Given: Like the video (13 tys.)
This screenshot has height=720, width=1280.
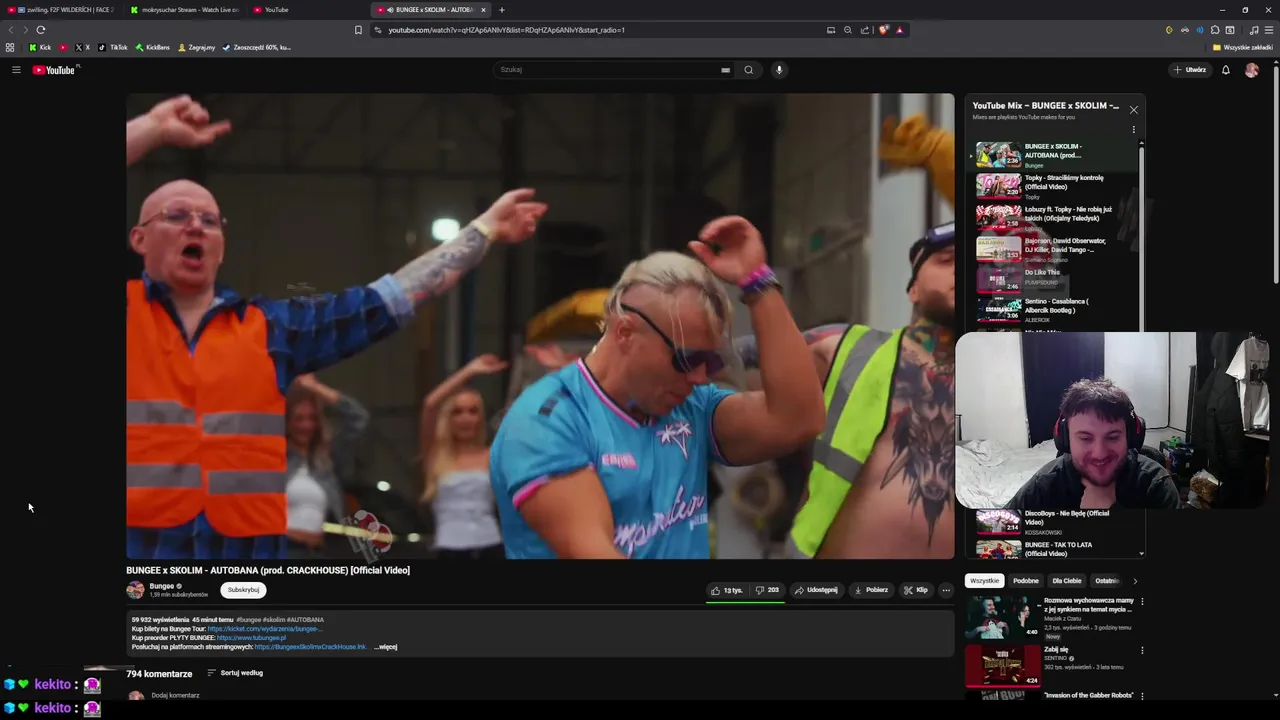Looking at the screenshot, I should click(727, 590).
